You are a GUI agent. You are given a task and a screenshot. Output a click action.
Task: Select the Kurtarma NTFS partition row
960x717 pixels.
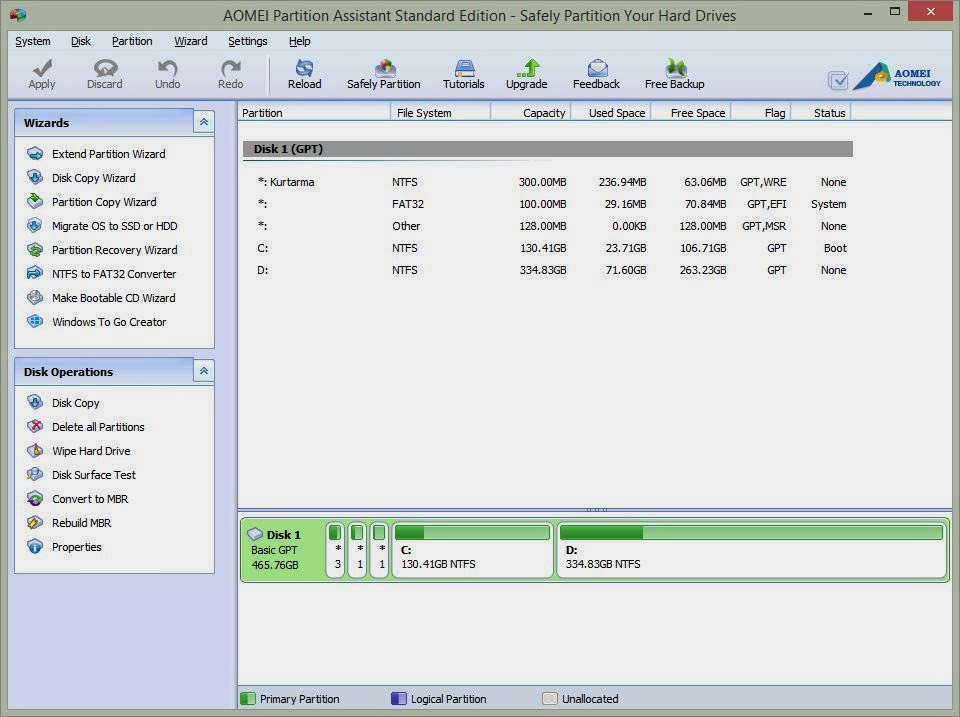(x=548, y=182)
